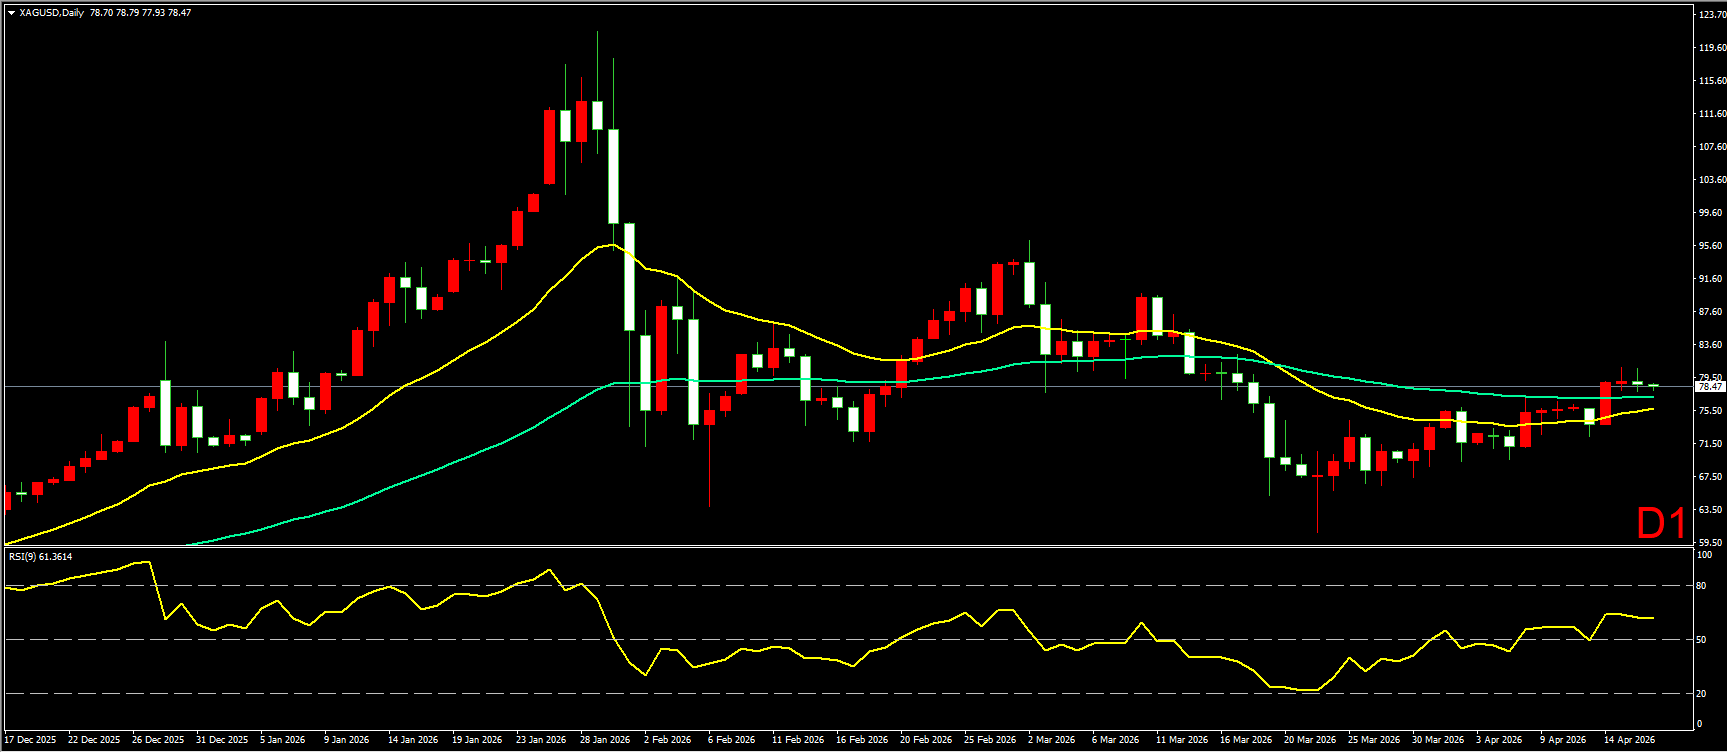Click the 2 Mar 2026 date label

(1050, 740)
